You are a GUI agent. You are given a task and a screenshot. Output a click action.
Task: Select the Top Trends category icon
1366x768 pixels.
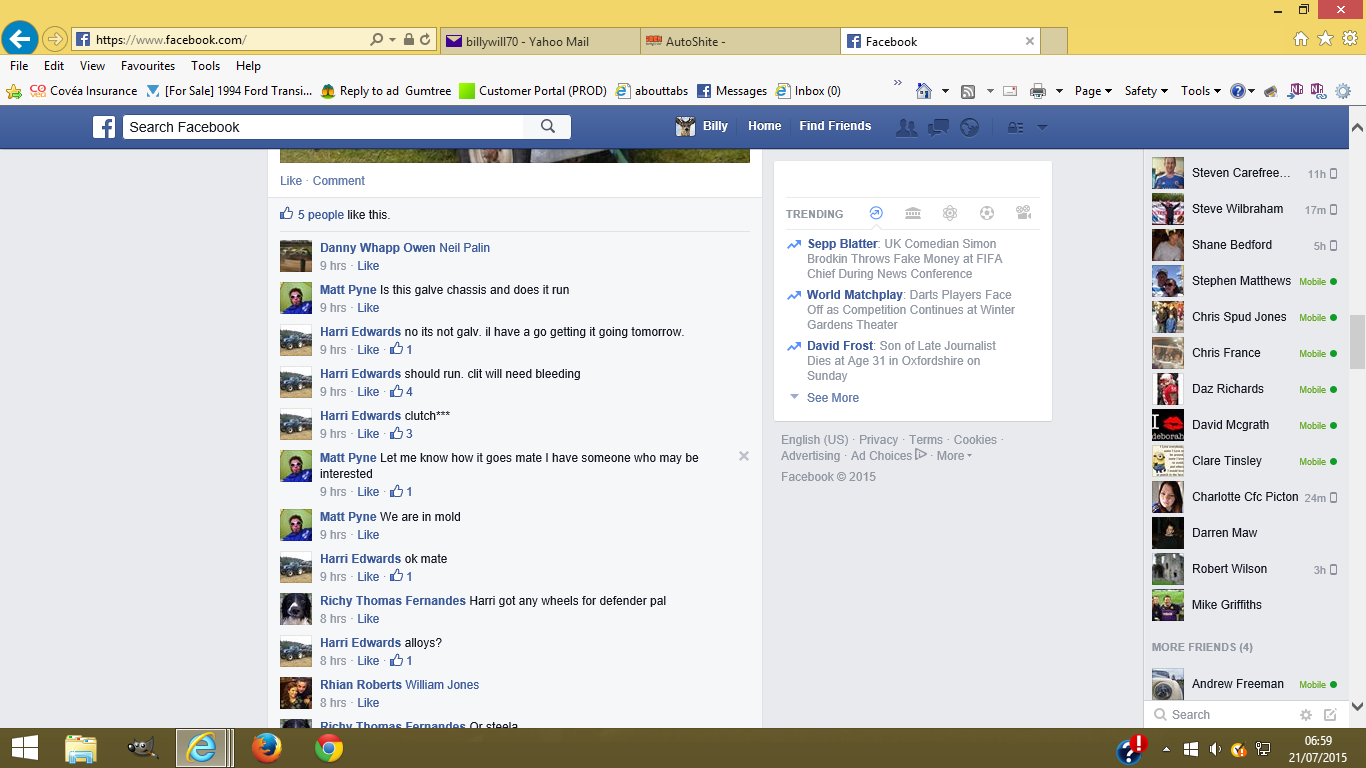coord(876,213)
